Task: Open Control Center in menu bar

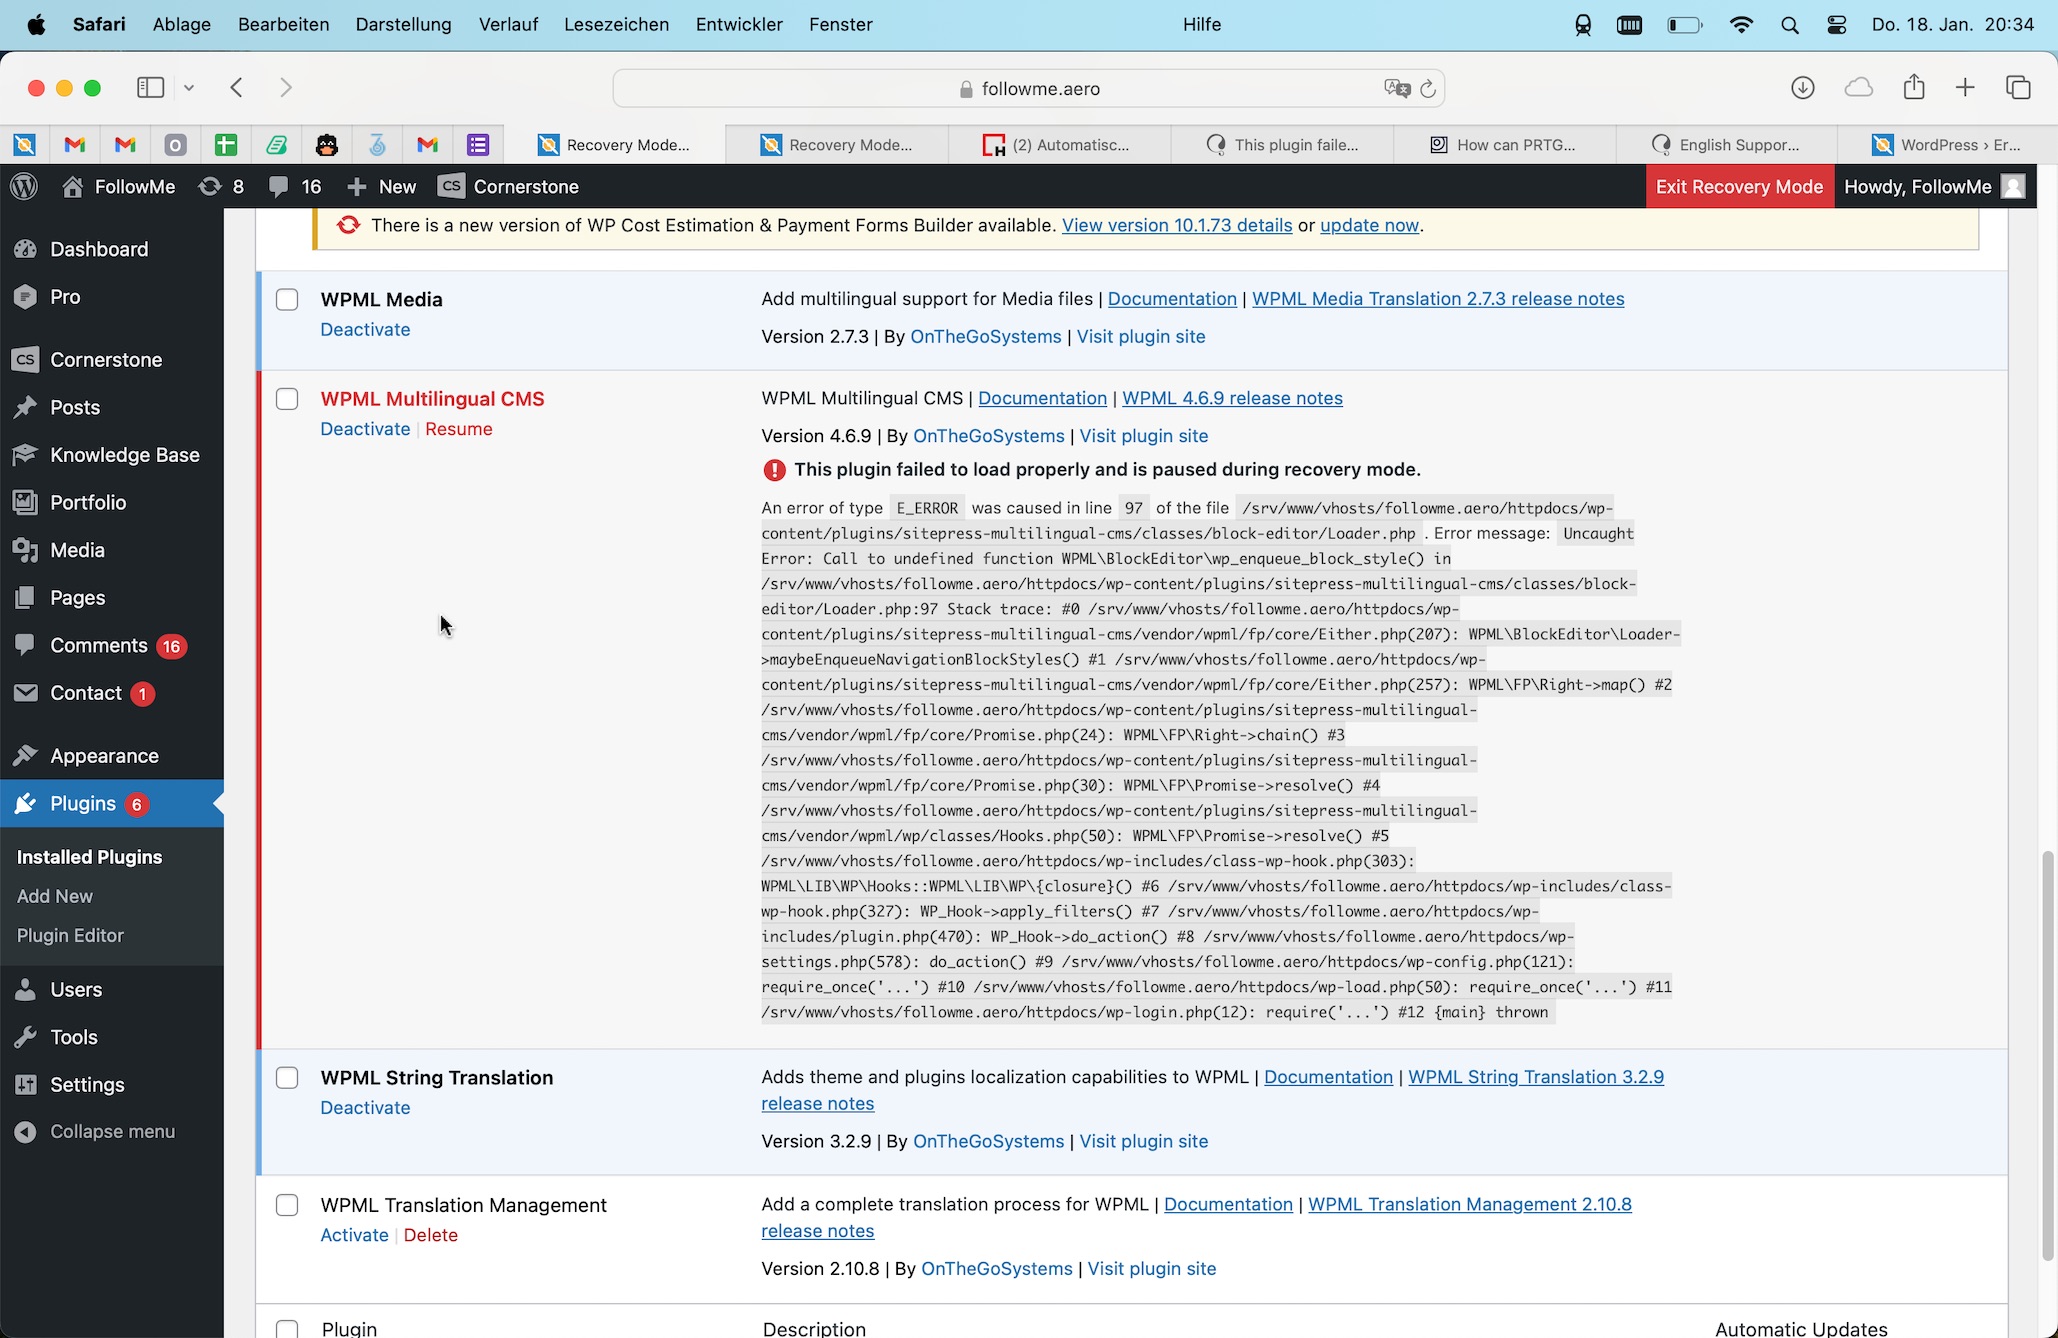Action: [x=1837, y=25]
